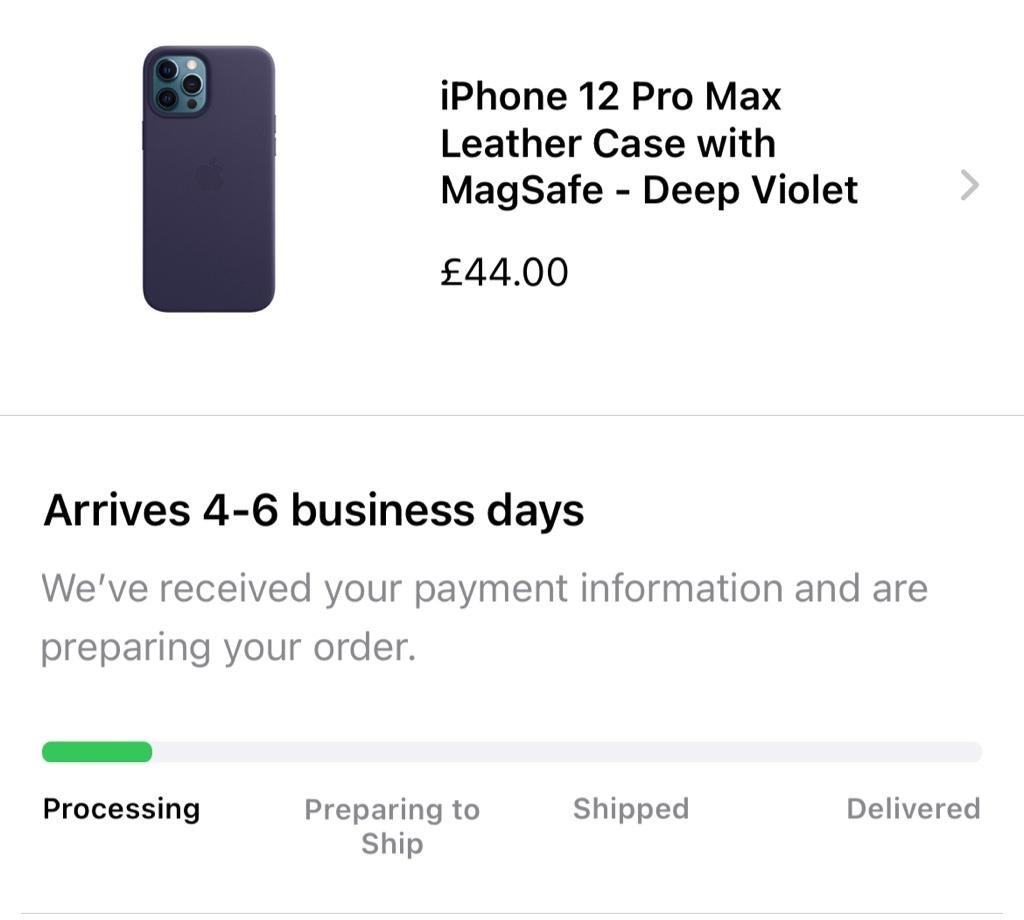Click the "We've received your payment information" line
The image size is (1024, 920).
pyautogui.click(x=484, y=588)
